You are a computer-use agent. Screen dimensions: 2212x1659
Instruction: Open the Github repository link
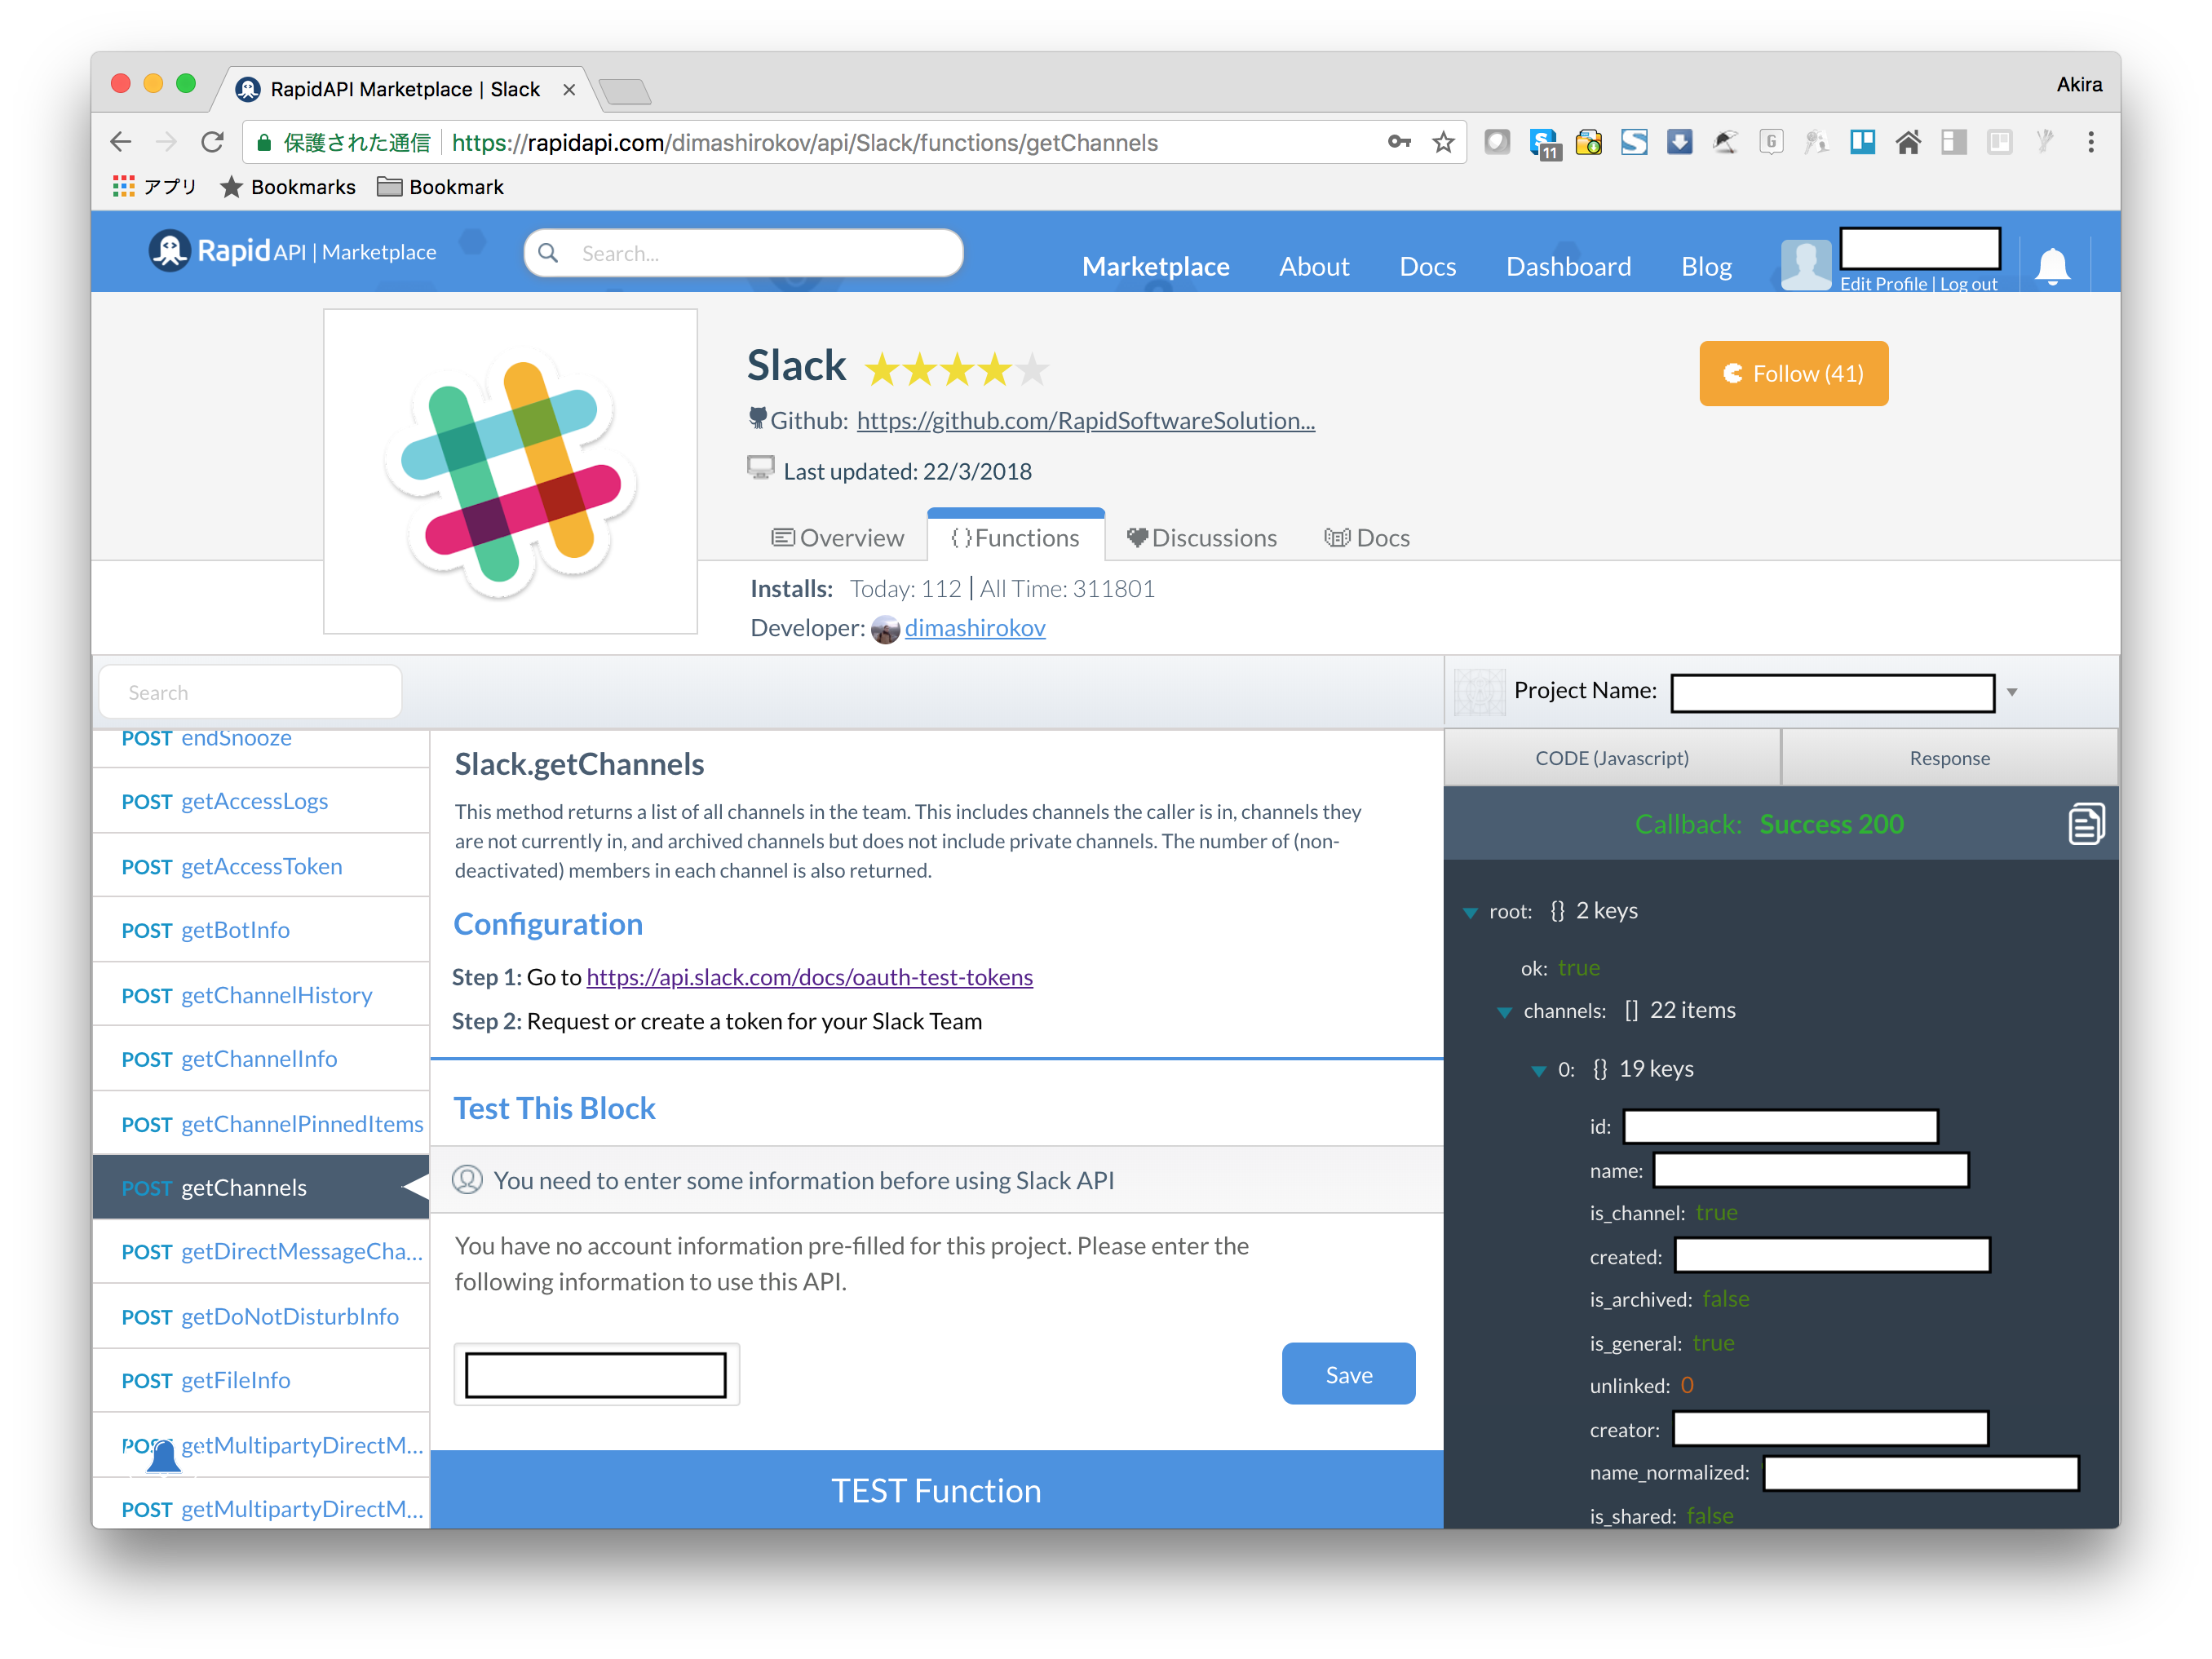pyautogui.click(x=1085, y=421)
